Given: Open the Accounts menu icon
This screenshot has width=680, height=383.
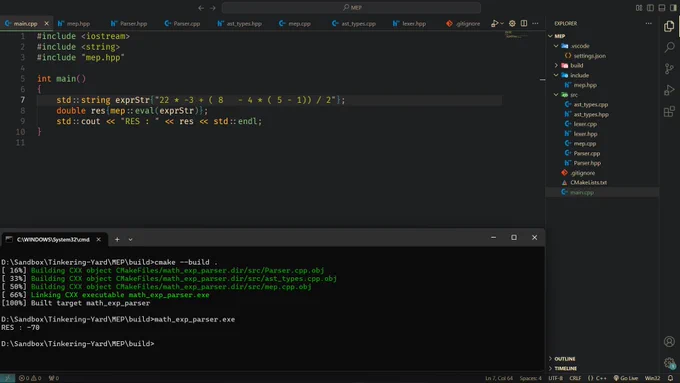Looking at the screenshot, I should pyautogui.click(x=669, y=341).
